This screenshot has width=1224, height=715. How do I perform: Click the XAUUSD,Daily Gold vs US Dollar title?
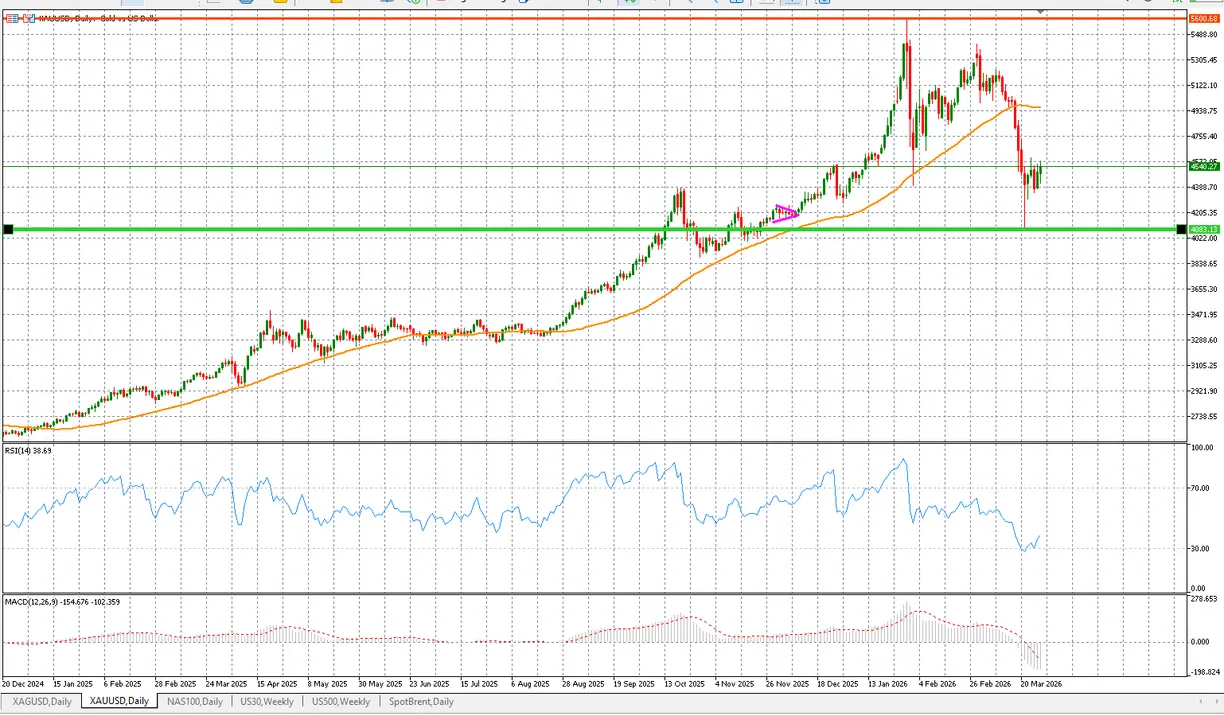point(98,18)
